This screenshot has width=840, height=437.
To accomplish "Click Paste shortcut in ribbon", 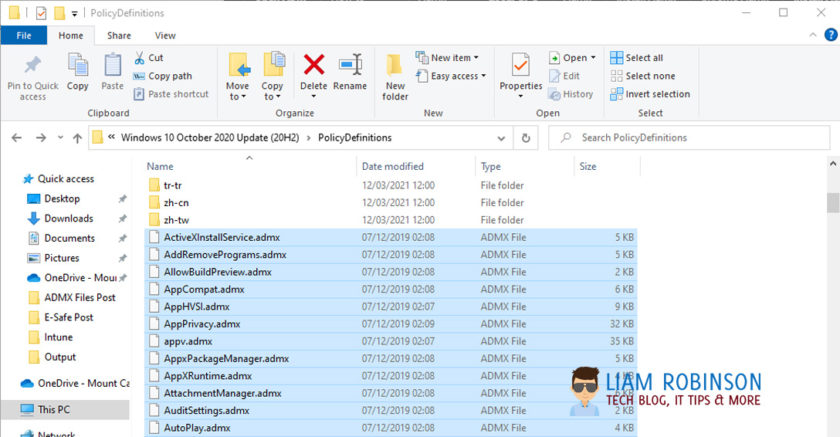I will pyautogui.click(x=171, y=94).
